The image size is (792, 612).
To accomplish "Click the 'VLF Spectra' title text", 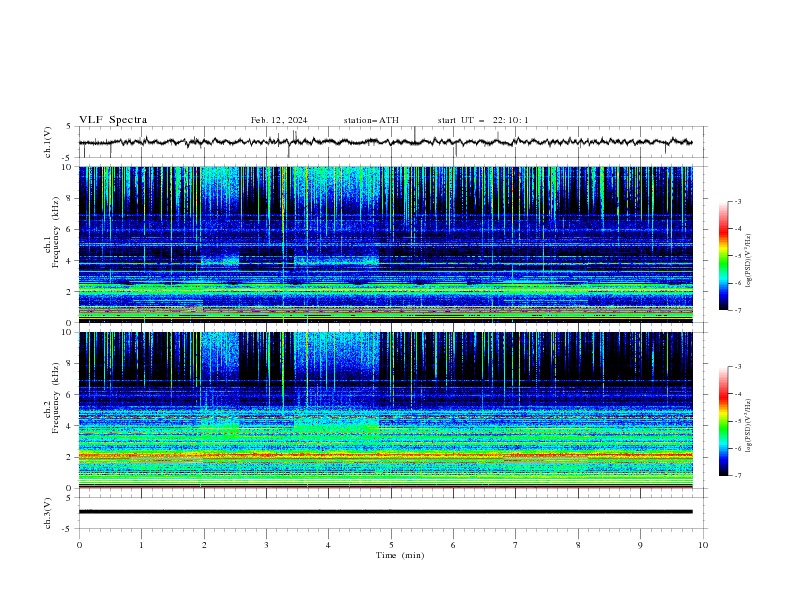I will tap(113, 120).
